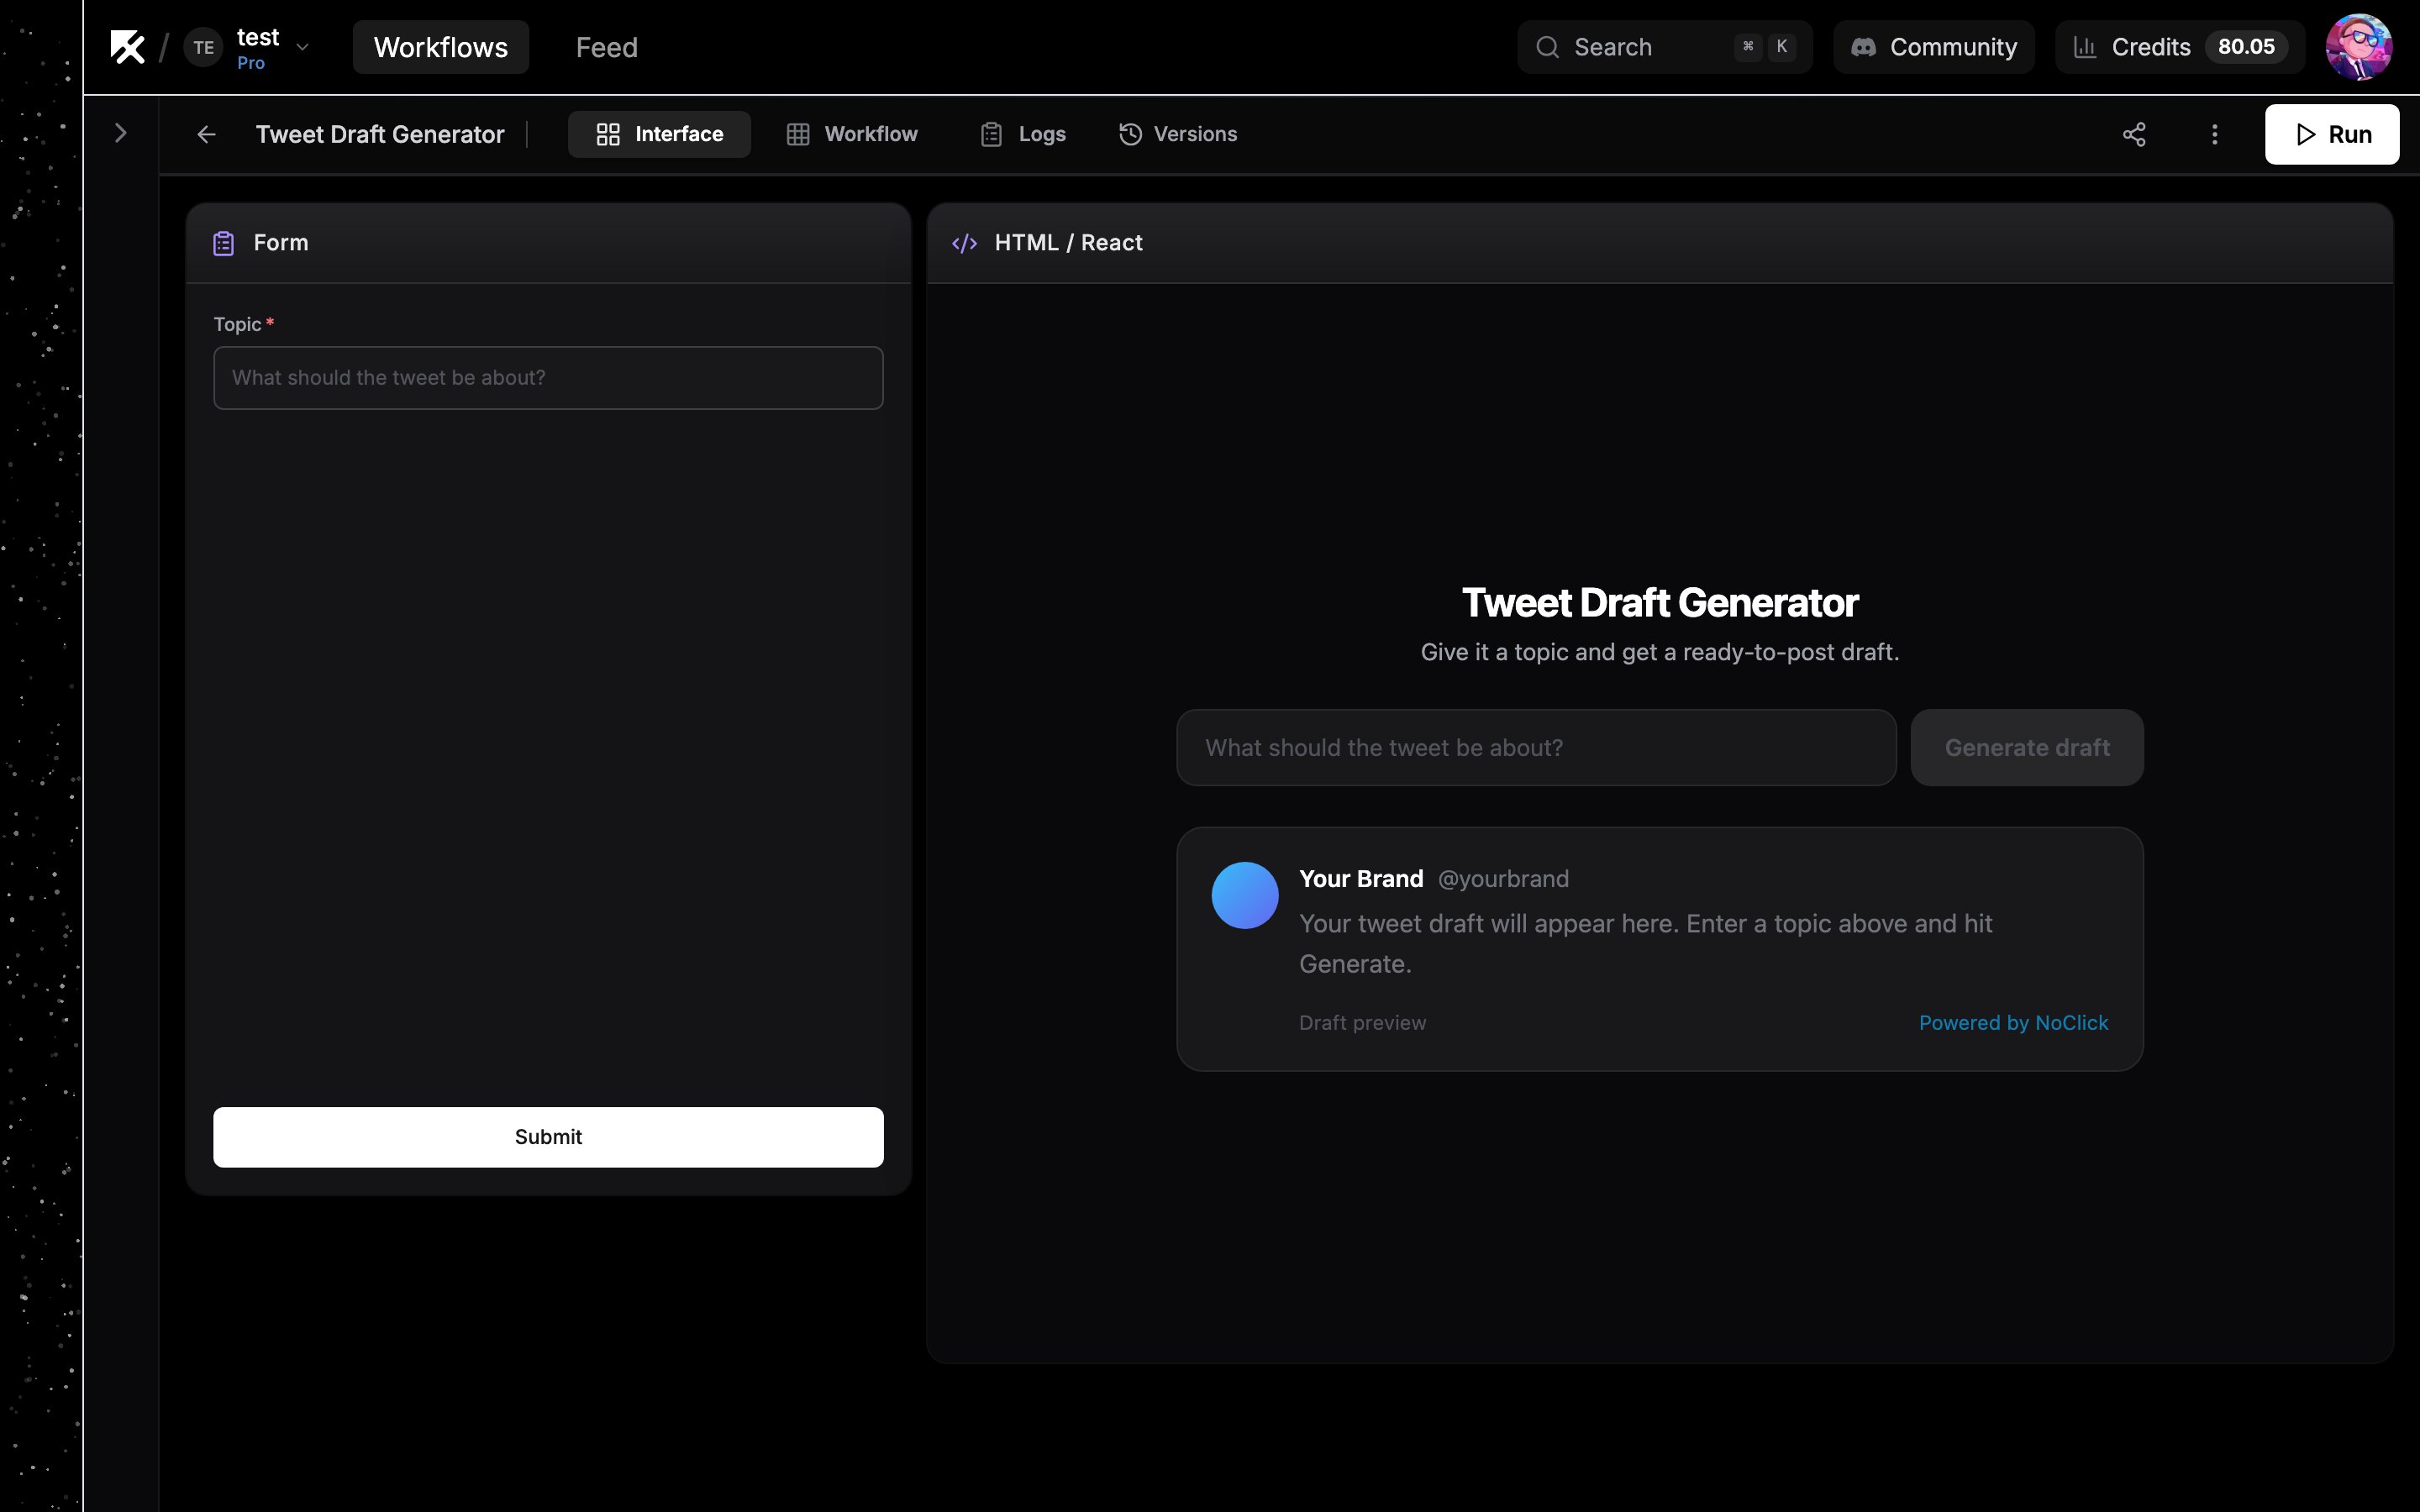2420x1512 pixels.
Task: Click the NoClick logo icon
Action: (127, 47)
